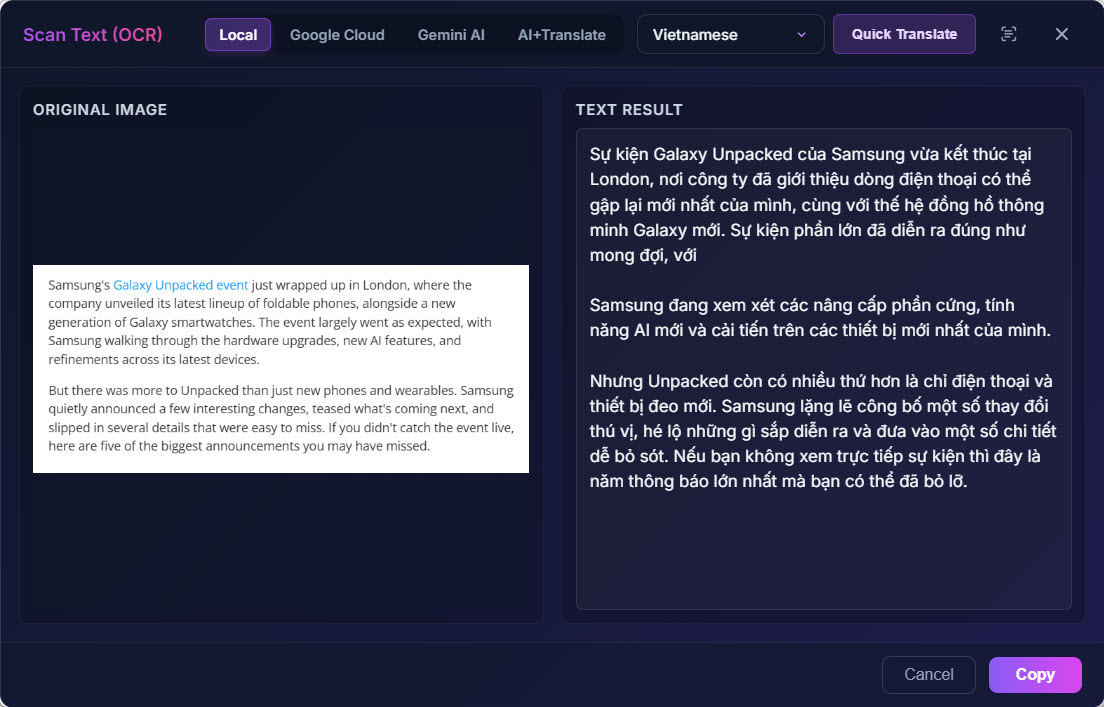Click the Quick Translate button
This screenshot has width=1104, height=707.
tap(904, 34)
